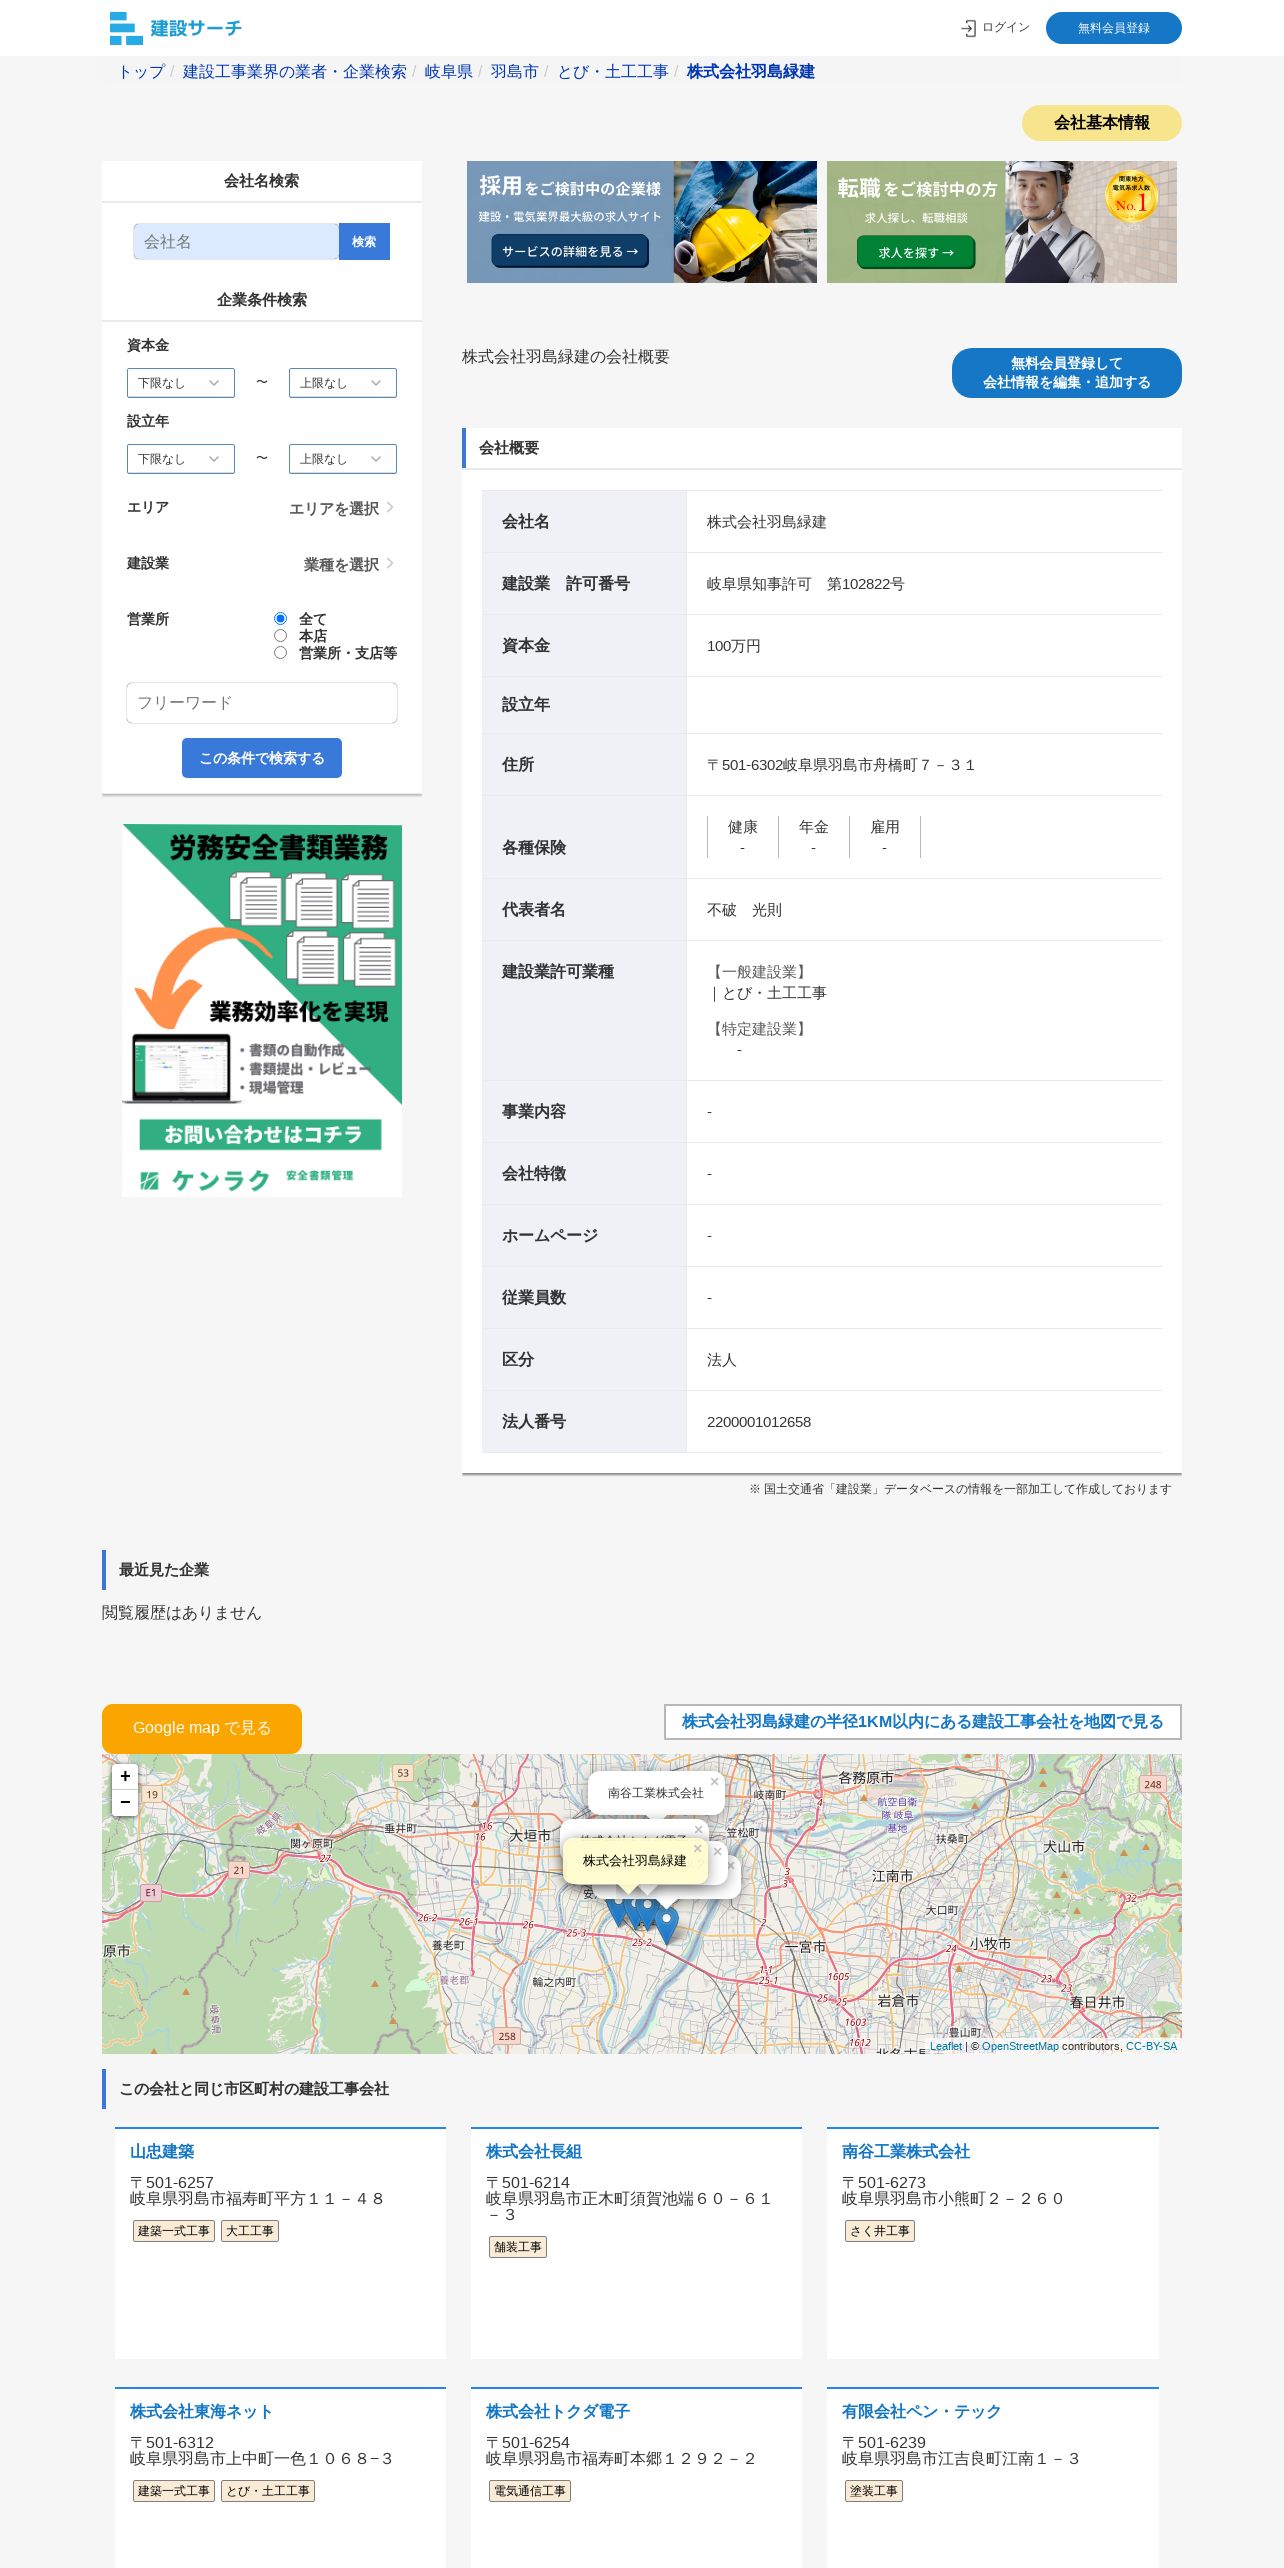Click 求人を探す button in banner
Viewport: 1284px width, 2568px height.
tap(915, 253)
